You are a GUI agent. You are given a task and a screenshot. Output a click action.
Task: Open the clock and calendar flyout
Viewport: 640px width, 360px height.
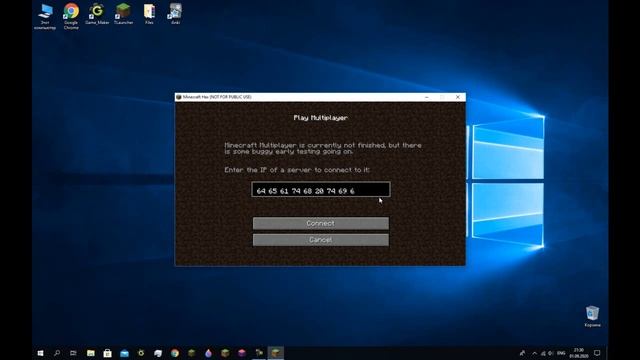(579, 353)
